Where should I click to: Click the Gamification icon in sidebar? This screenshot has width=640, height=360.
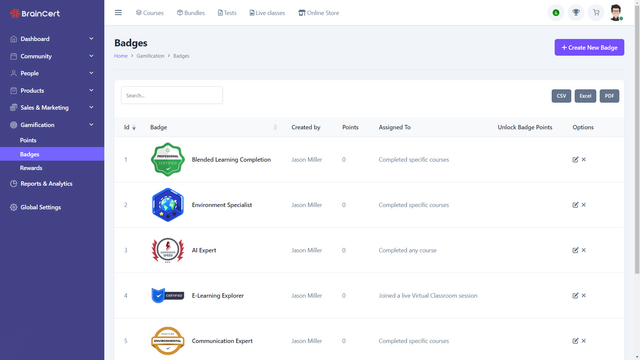[x=13, y=125]
